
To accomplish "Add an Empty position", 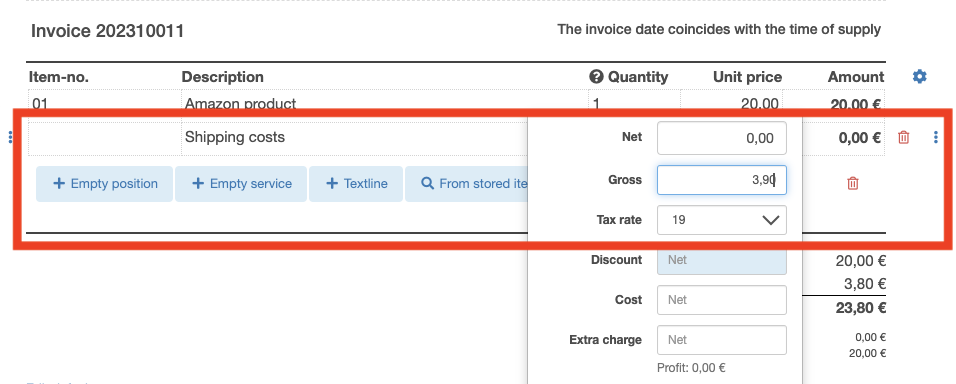I will (105, 183).
